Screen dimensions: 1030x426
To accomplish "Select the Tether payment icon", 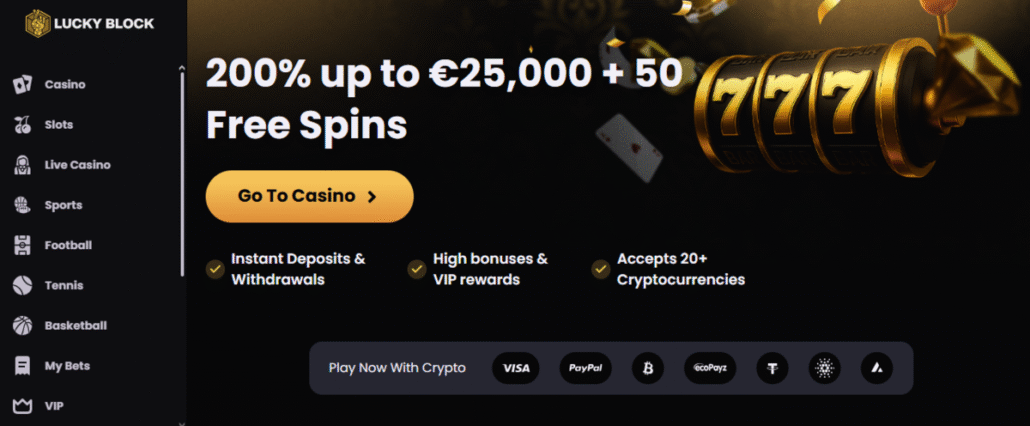I will [x=772, y=368].
